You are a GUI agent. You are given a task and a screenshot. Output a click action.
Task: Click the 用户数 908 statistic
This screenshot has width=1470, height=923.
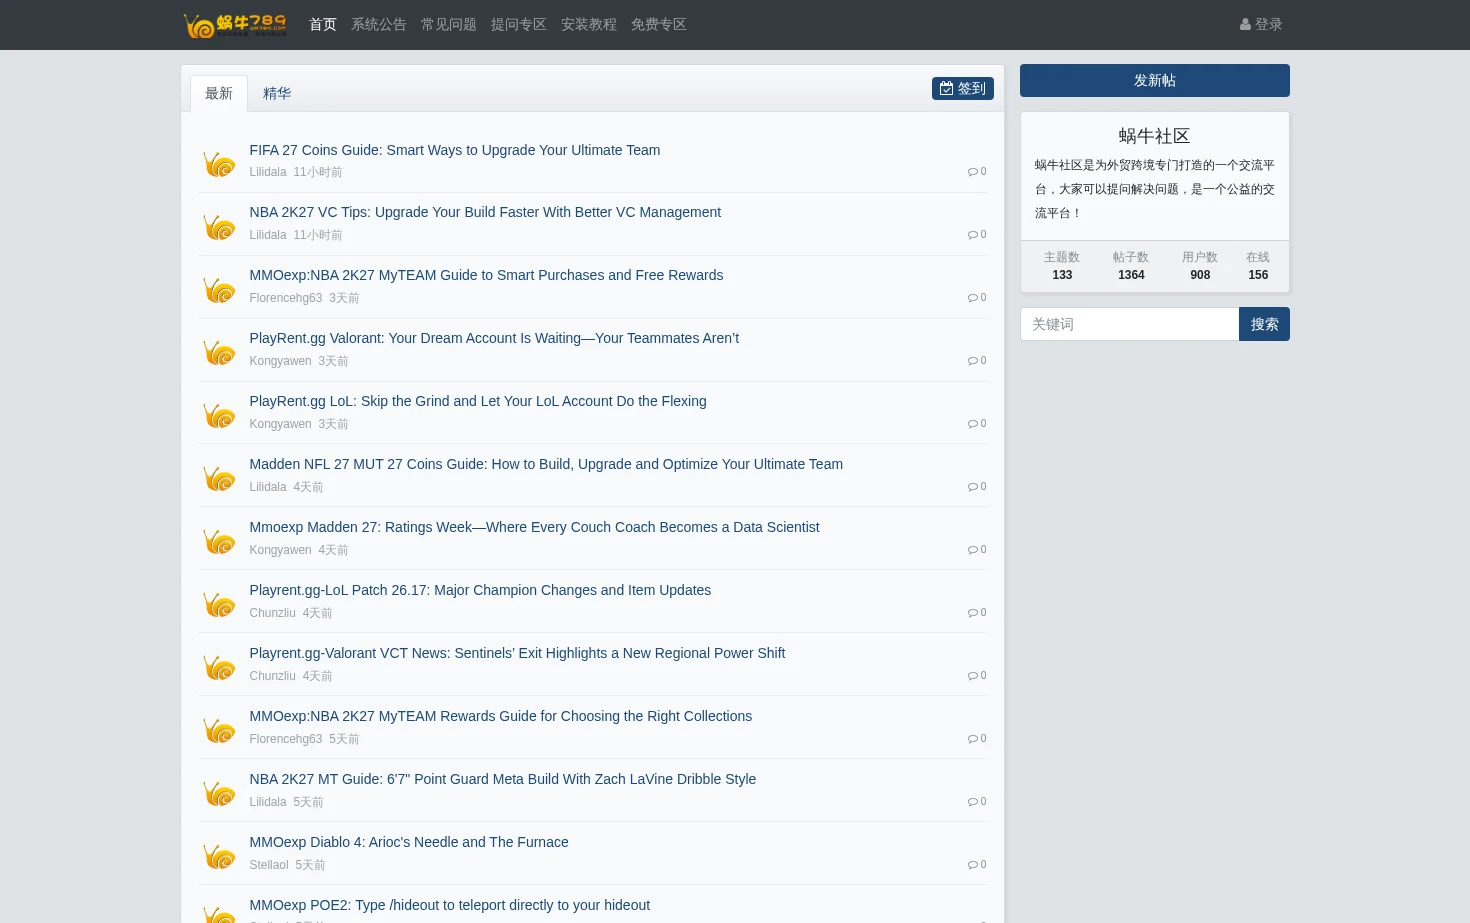point(1200,266)
